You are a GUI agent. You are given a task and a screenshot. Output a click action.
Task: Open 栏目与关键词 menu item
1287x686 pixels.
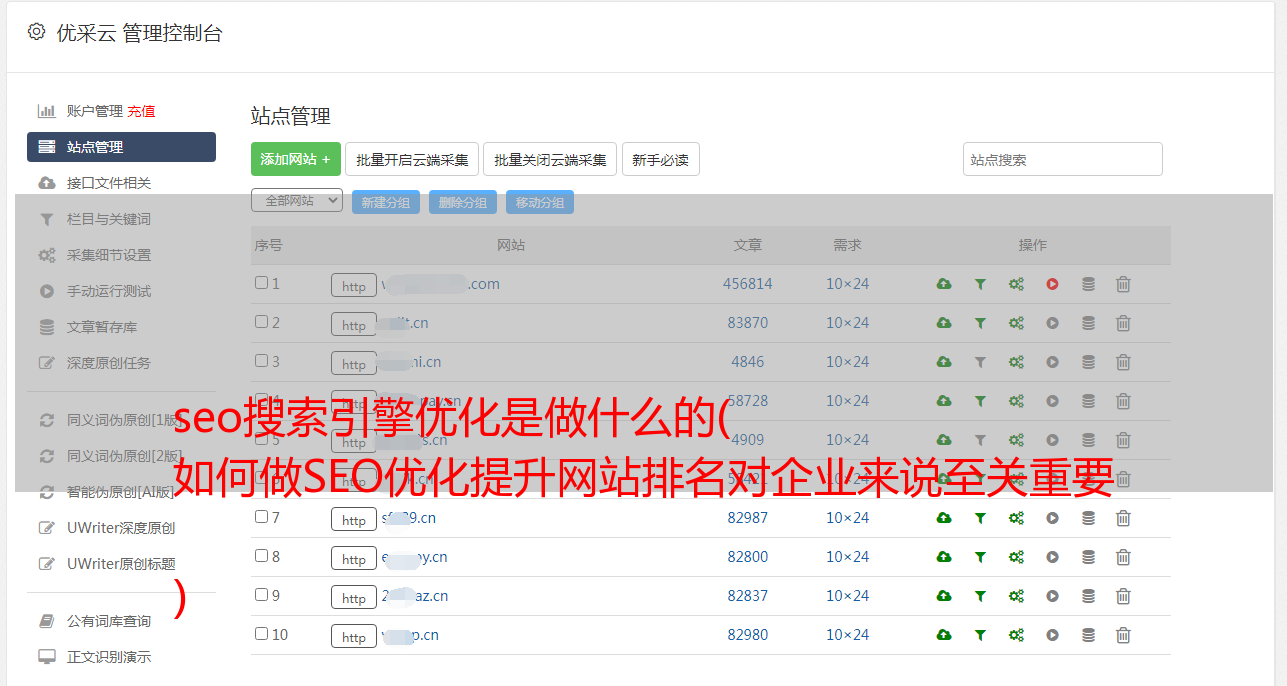tap(109, 219)
